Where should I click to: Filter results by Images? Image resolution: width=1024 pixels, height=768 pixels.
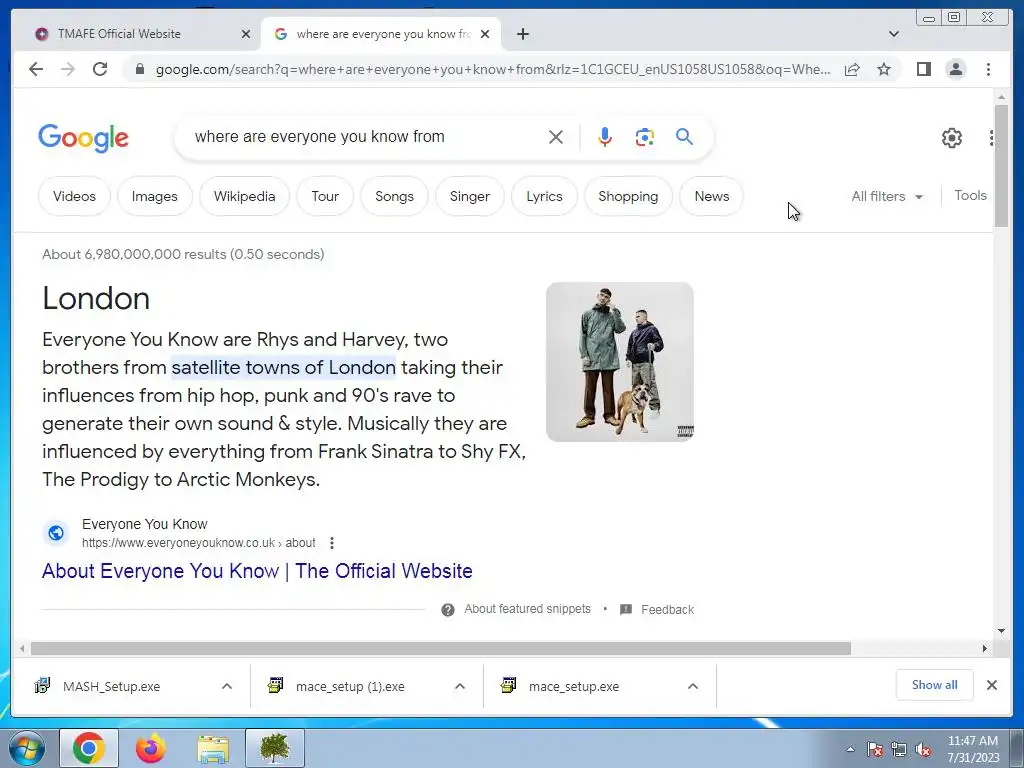click(x=155, y=196)
